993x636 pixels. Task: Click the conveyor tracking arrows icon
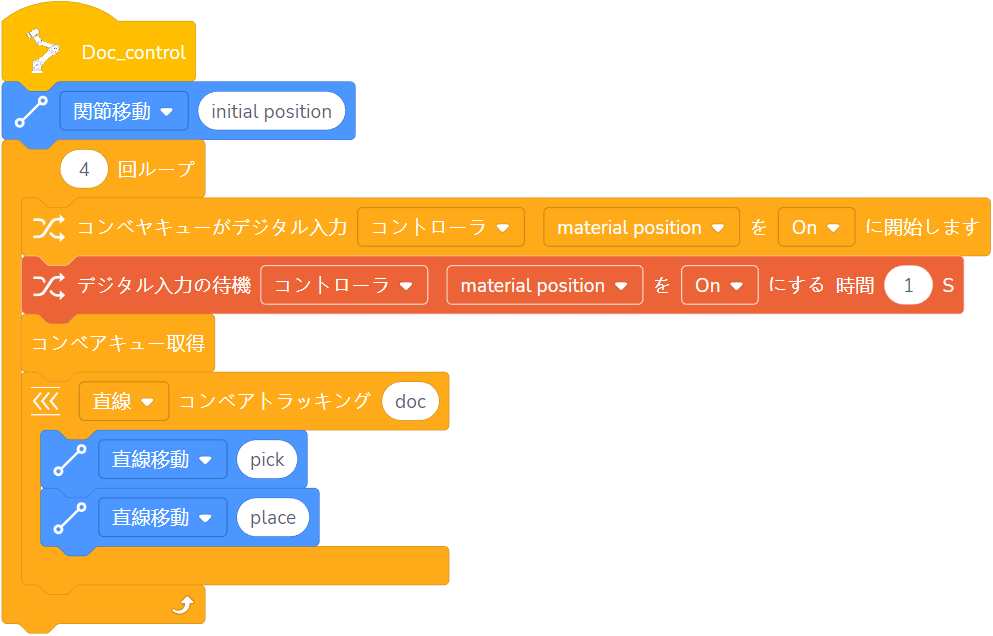[x=46, y=401]
